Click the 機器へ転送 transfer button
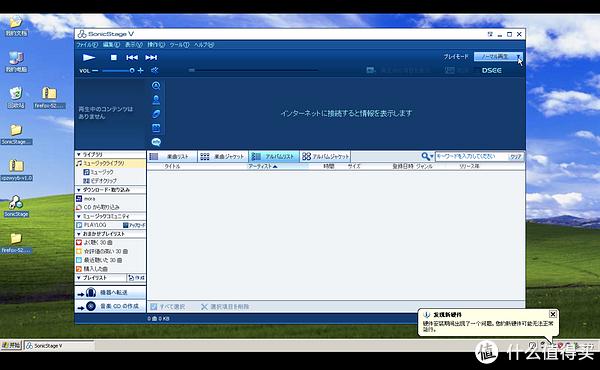The height and width of the screenshot is (370, 600). pos(110,293)
